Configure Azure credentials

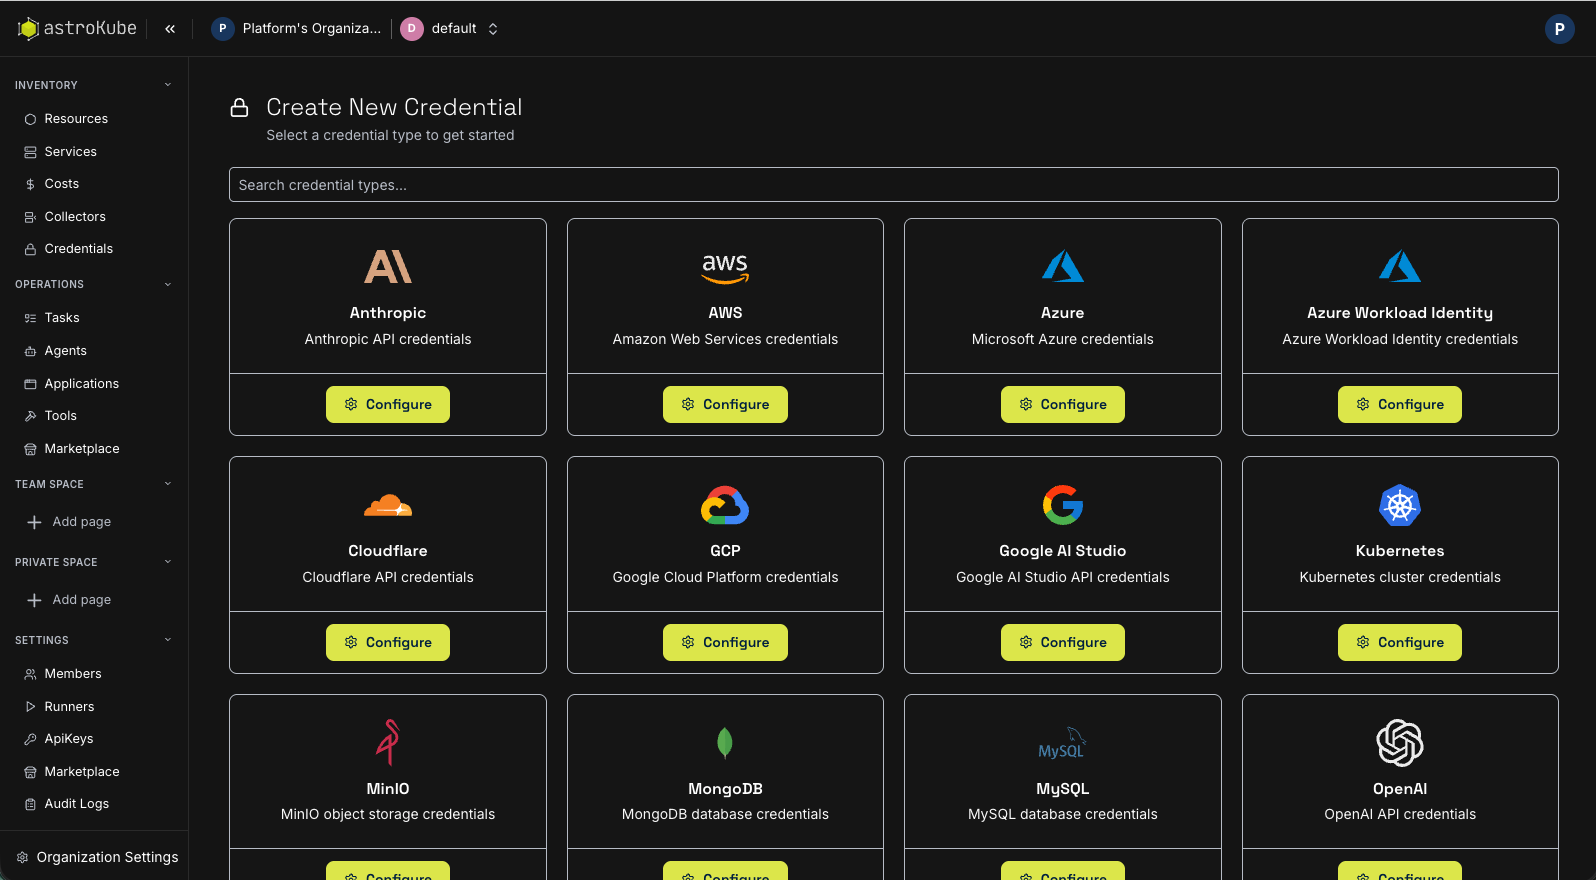[1063, 404]
